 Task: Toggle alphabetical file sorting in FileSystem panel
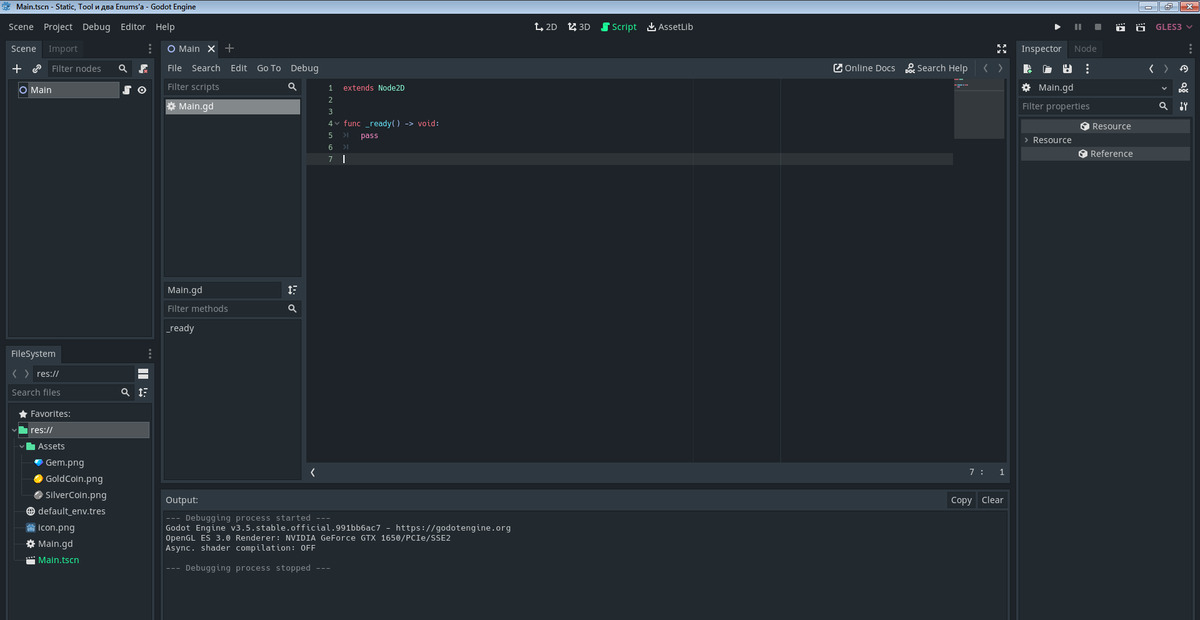point(142,392)
